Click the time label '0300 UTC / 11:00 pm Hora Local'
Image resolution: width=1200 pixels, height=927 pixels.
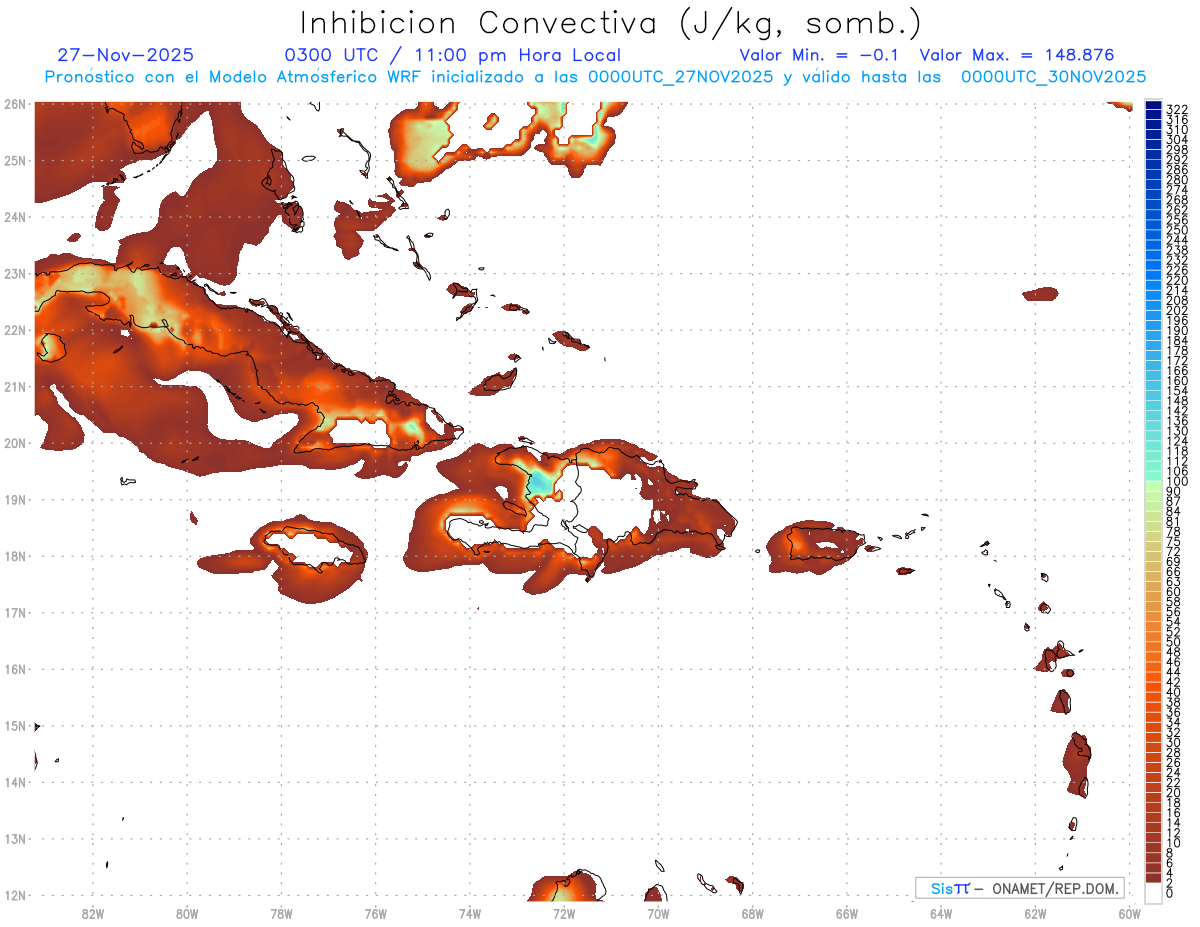pos(453,55)
